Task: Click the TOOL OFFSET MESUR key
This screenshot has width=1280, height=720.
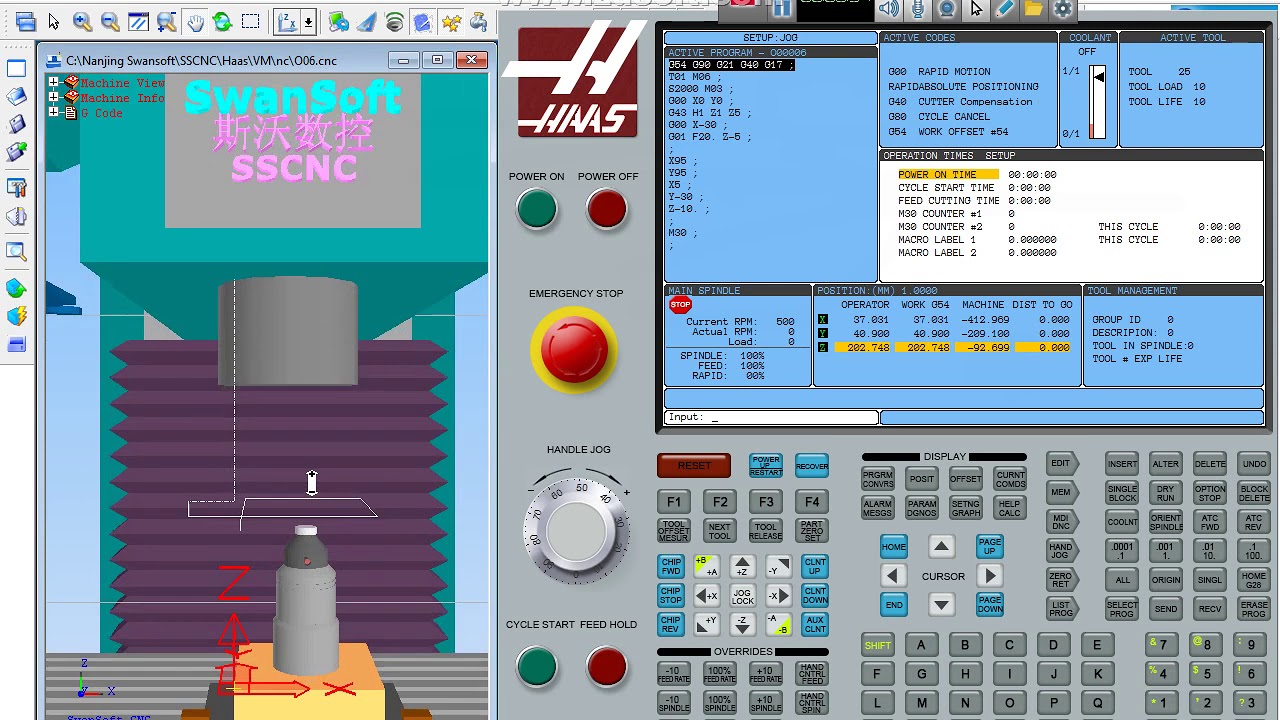Action: pos(674,531)
